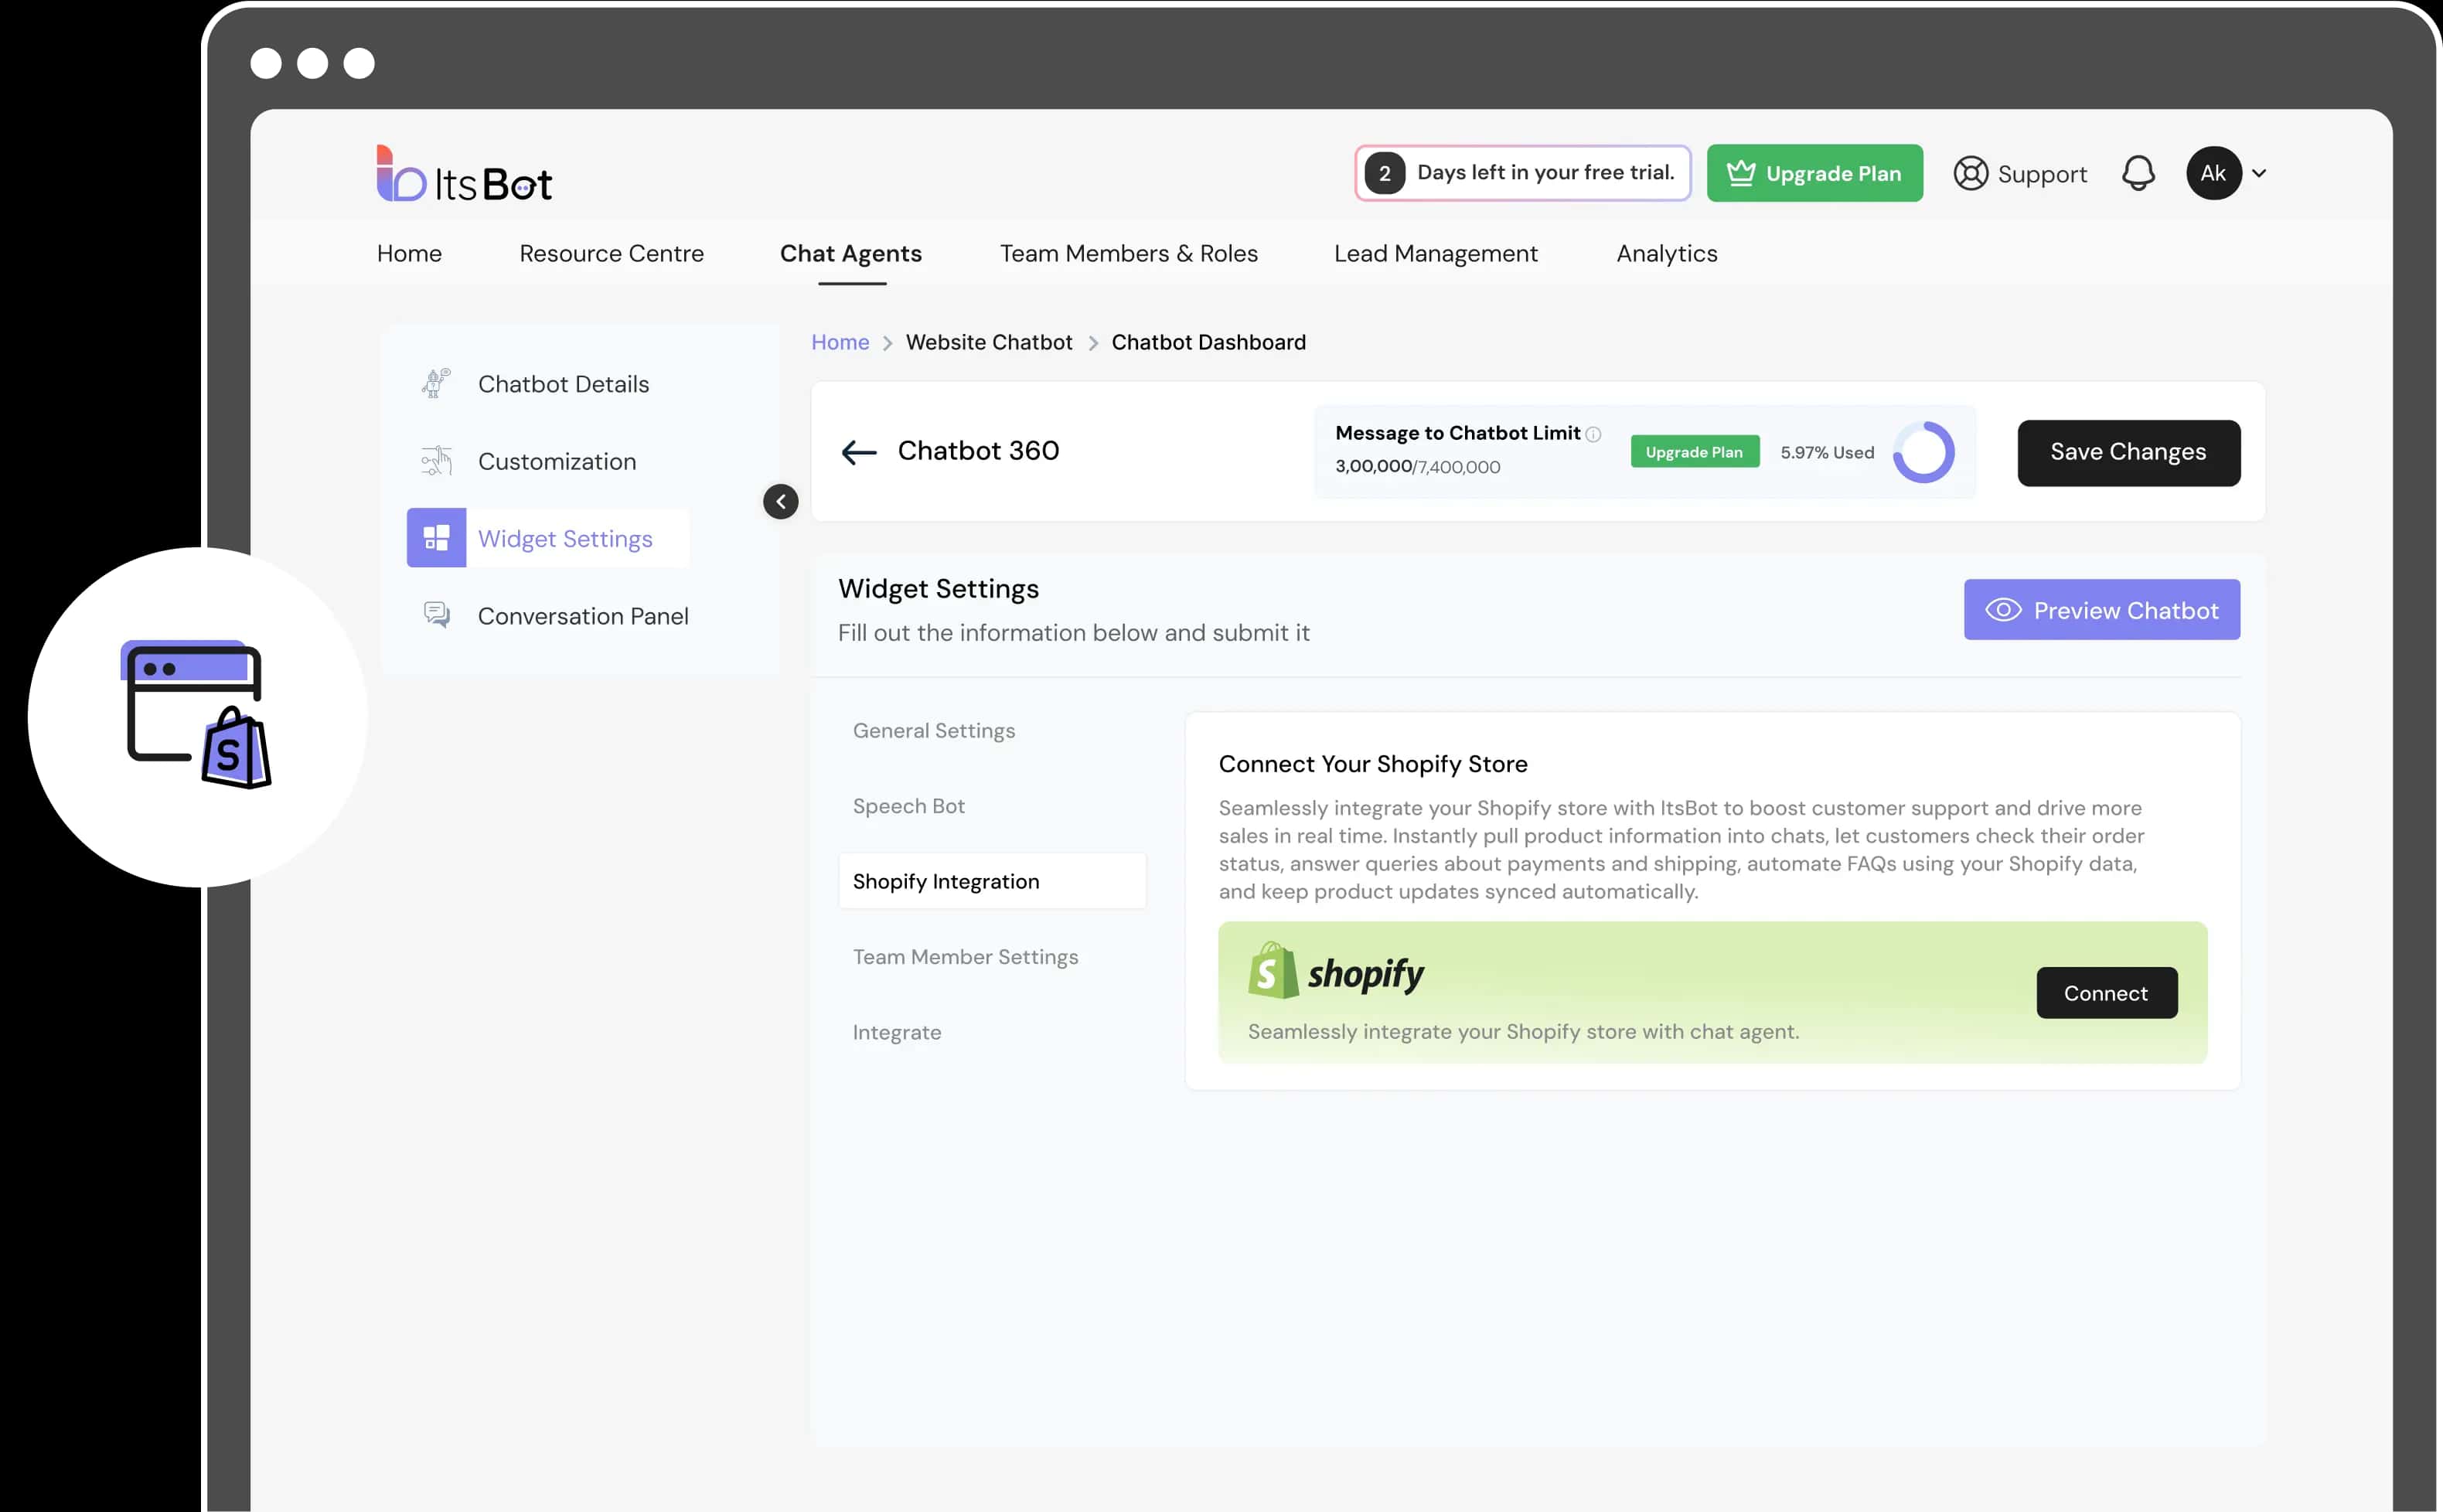Click the Chatbot Details robot icon
2443x1512 pixels.
click(x=436, y=384)
